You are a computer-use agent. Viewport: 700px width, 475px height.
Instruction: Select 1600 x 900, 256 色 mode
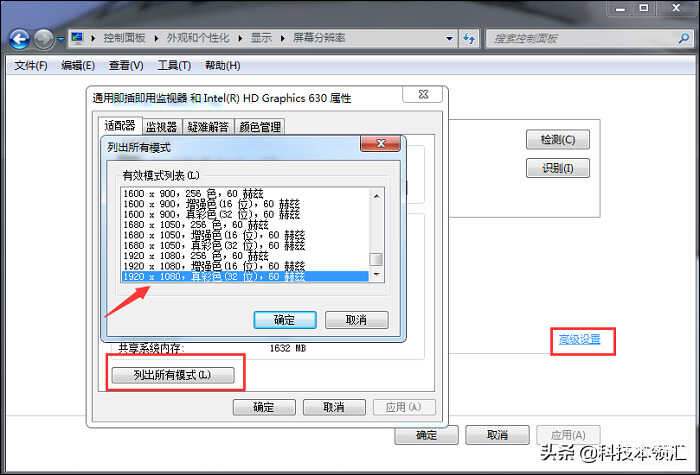[245, 194]
